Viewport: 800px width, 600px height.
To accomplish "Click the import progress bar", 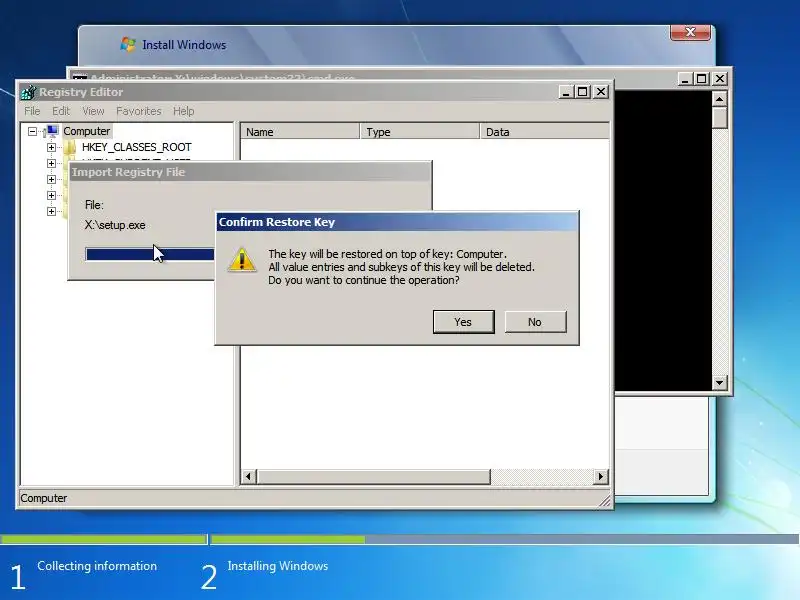I will [x=149, y=254].
